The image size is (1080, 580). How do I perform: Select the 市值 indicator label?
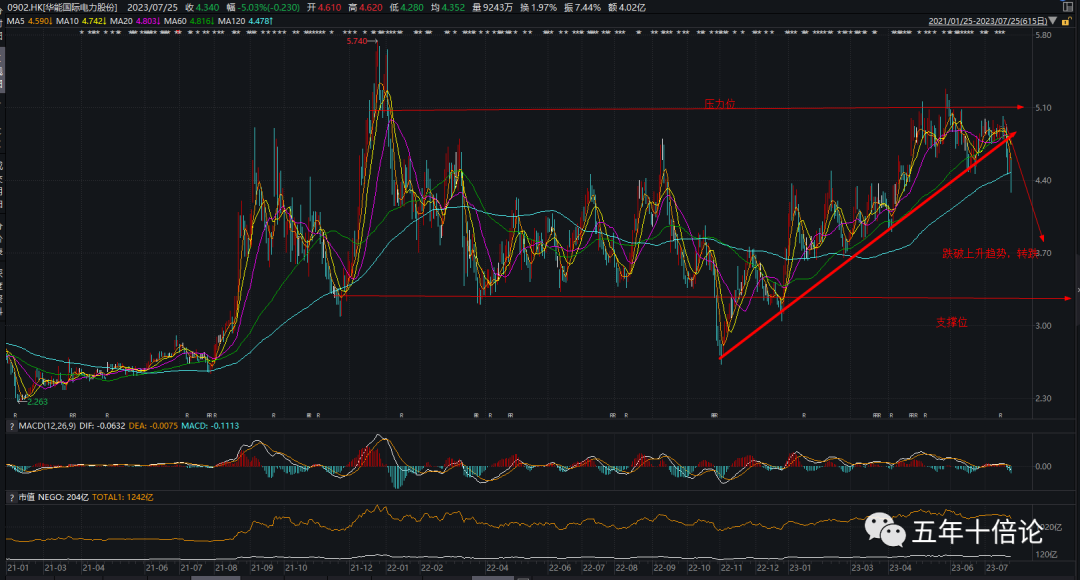point(28,497)
